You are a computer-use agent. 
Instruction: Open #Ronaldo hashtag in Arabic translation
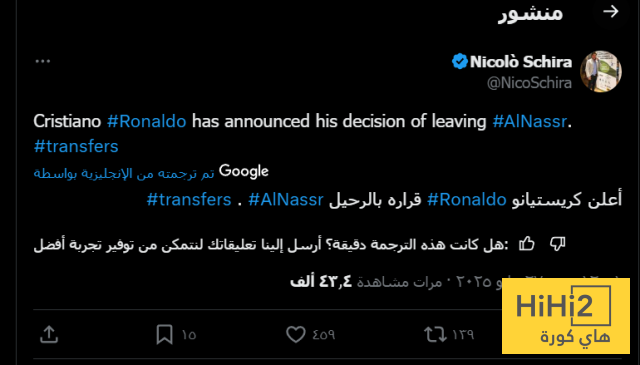pyautogui.click(x=467, y=200)
